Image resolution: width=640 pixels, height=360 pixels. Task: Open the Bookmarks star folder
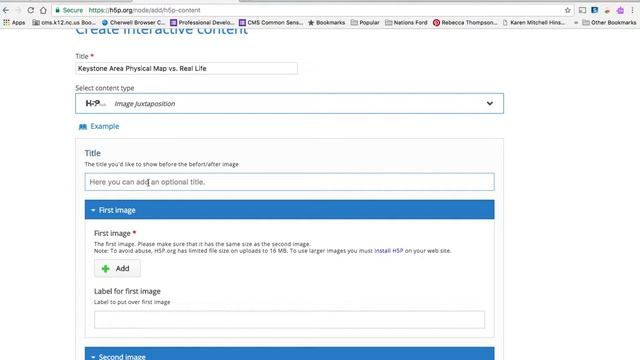pos(327,22)
